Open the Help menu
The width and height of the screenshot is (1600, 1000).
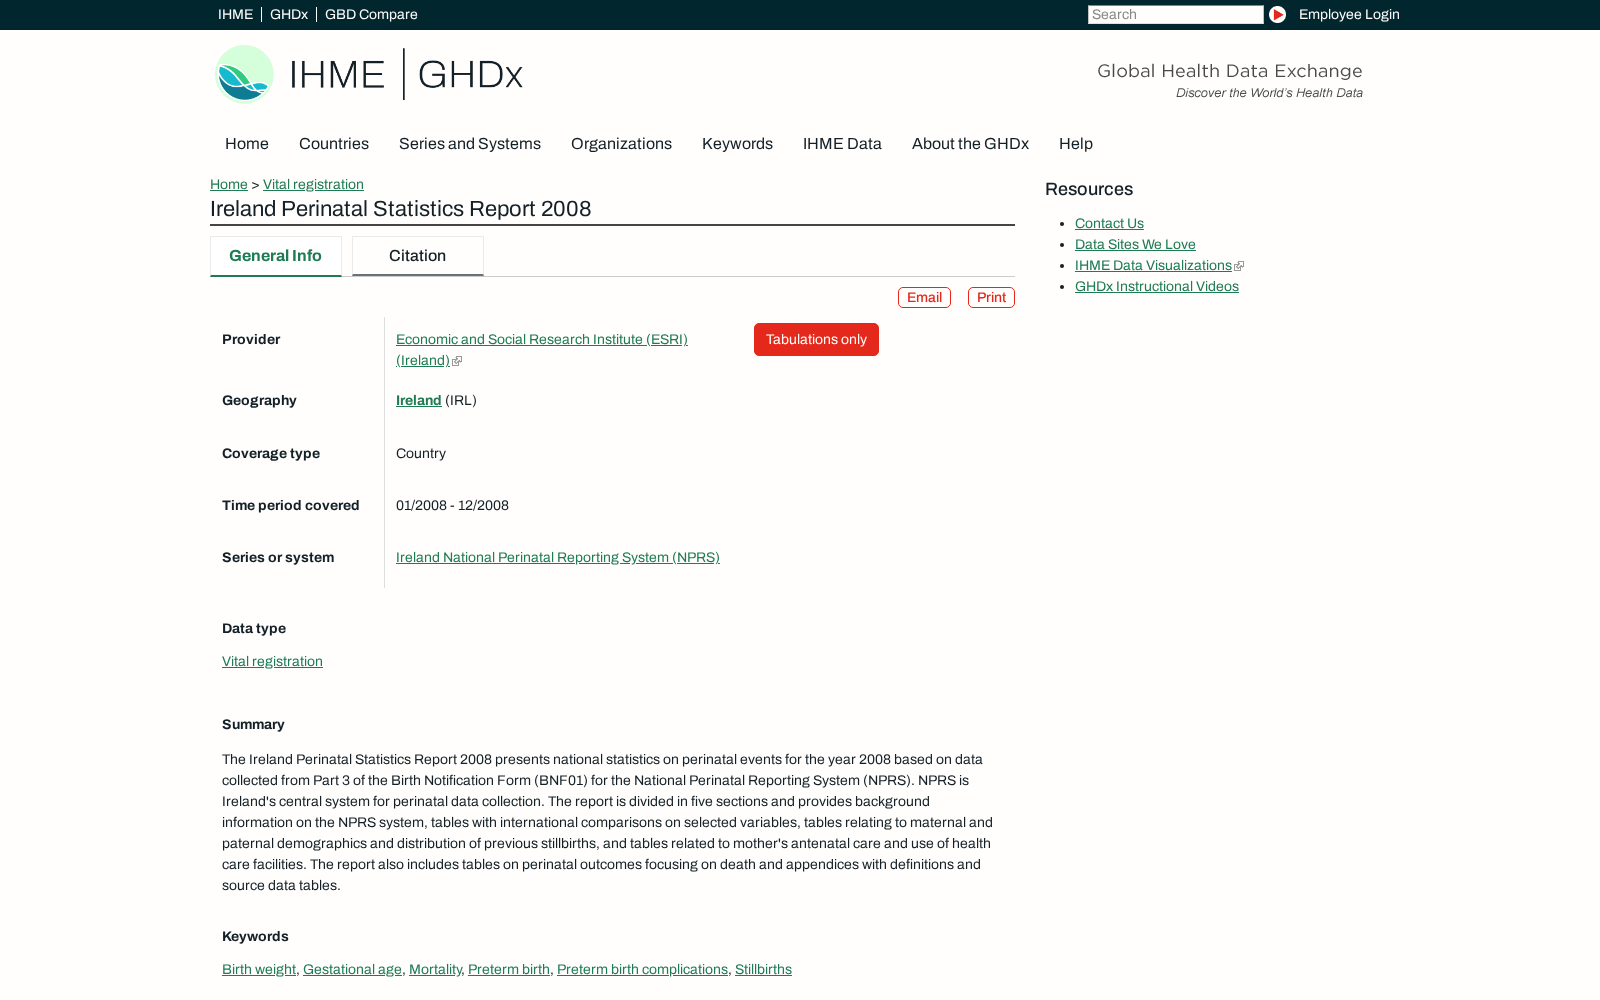pos(1076,143)
